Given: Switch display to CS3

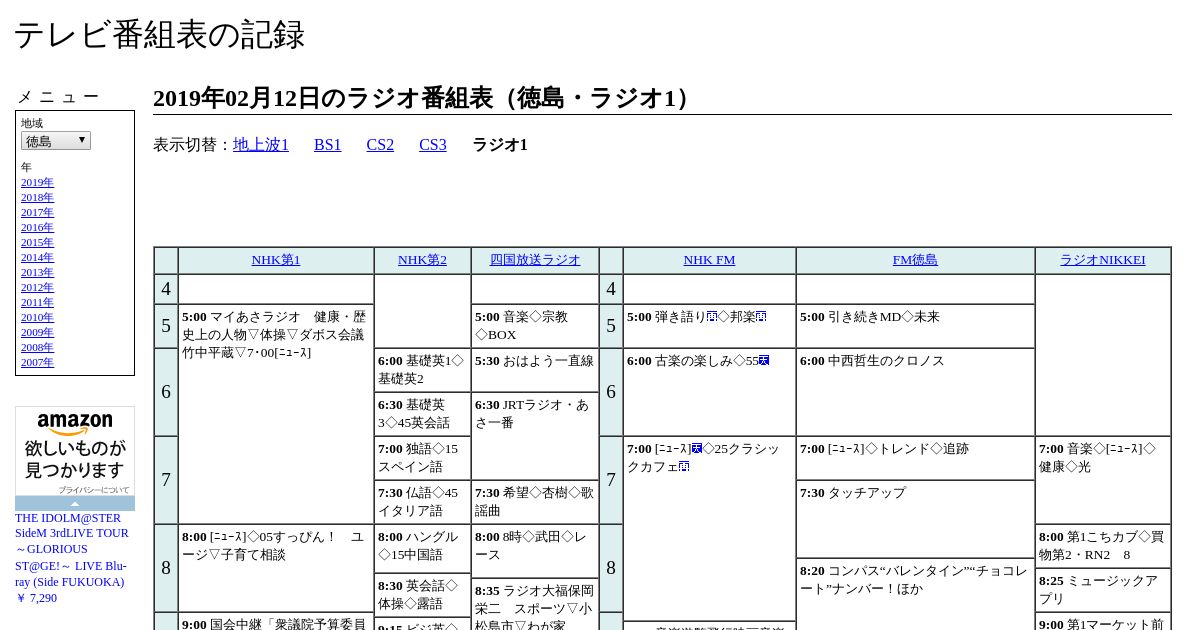Looking at the screenshot, I should (x=433, y=145).
